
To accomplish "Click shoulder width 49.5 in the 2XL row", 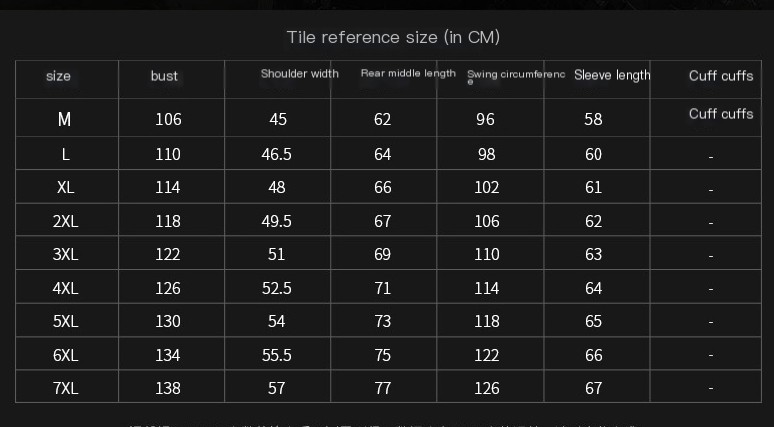I will click(277, 222).
